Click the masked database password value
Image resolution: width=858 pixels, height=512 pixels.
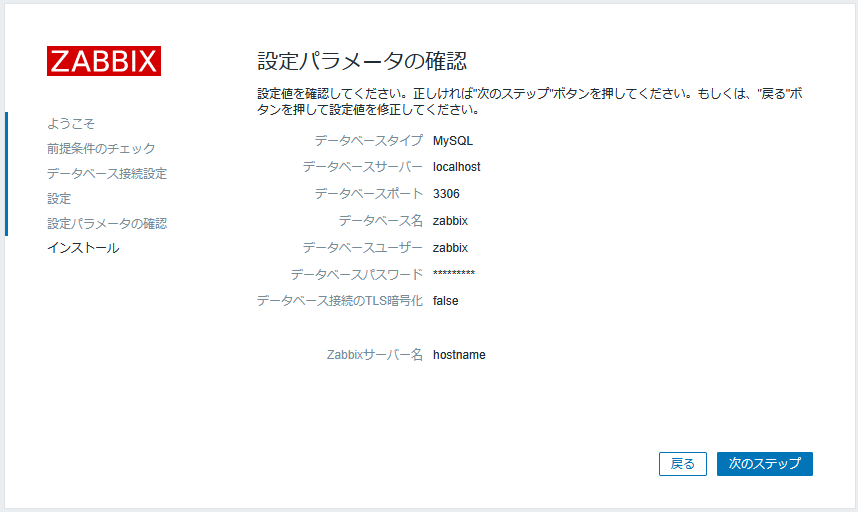coord(454,274)
